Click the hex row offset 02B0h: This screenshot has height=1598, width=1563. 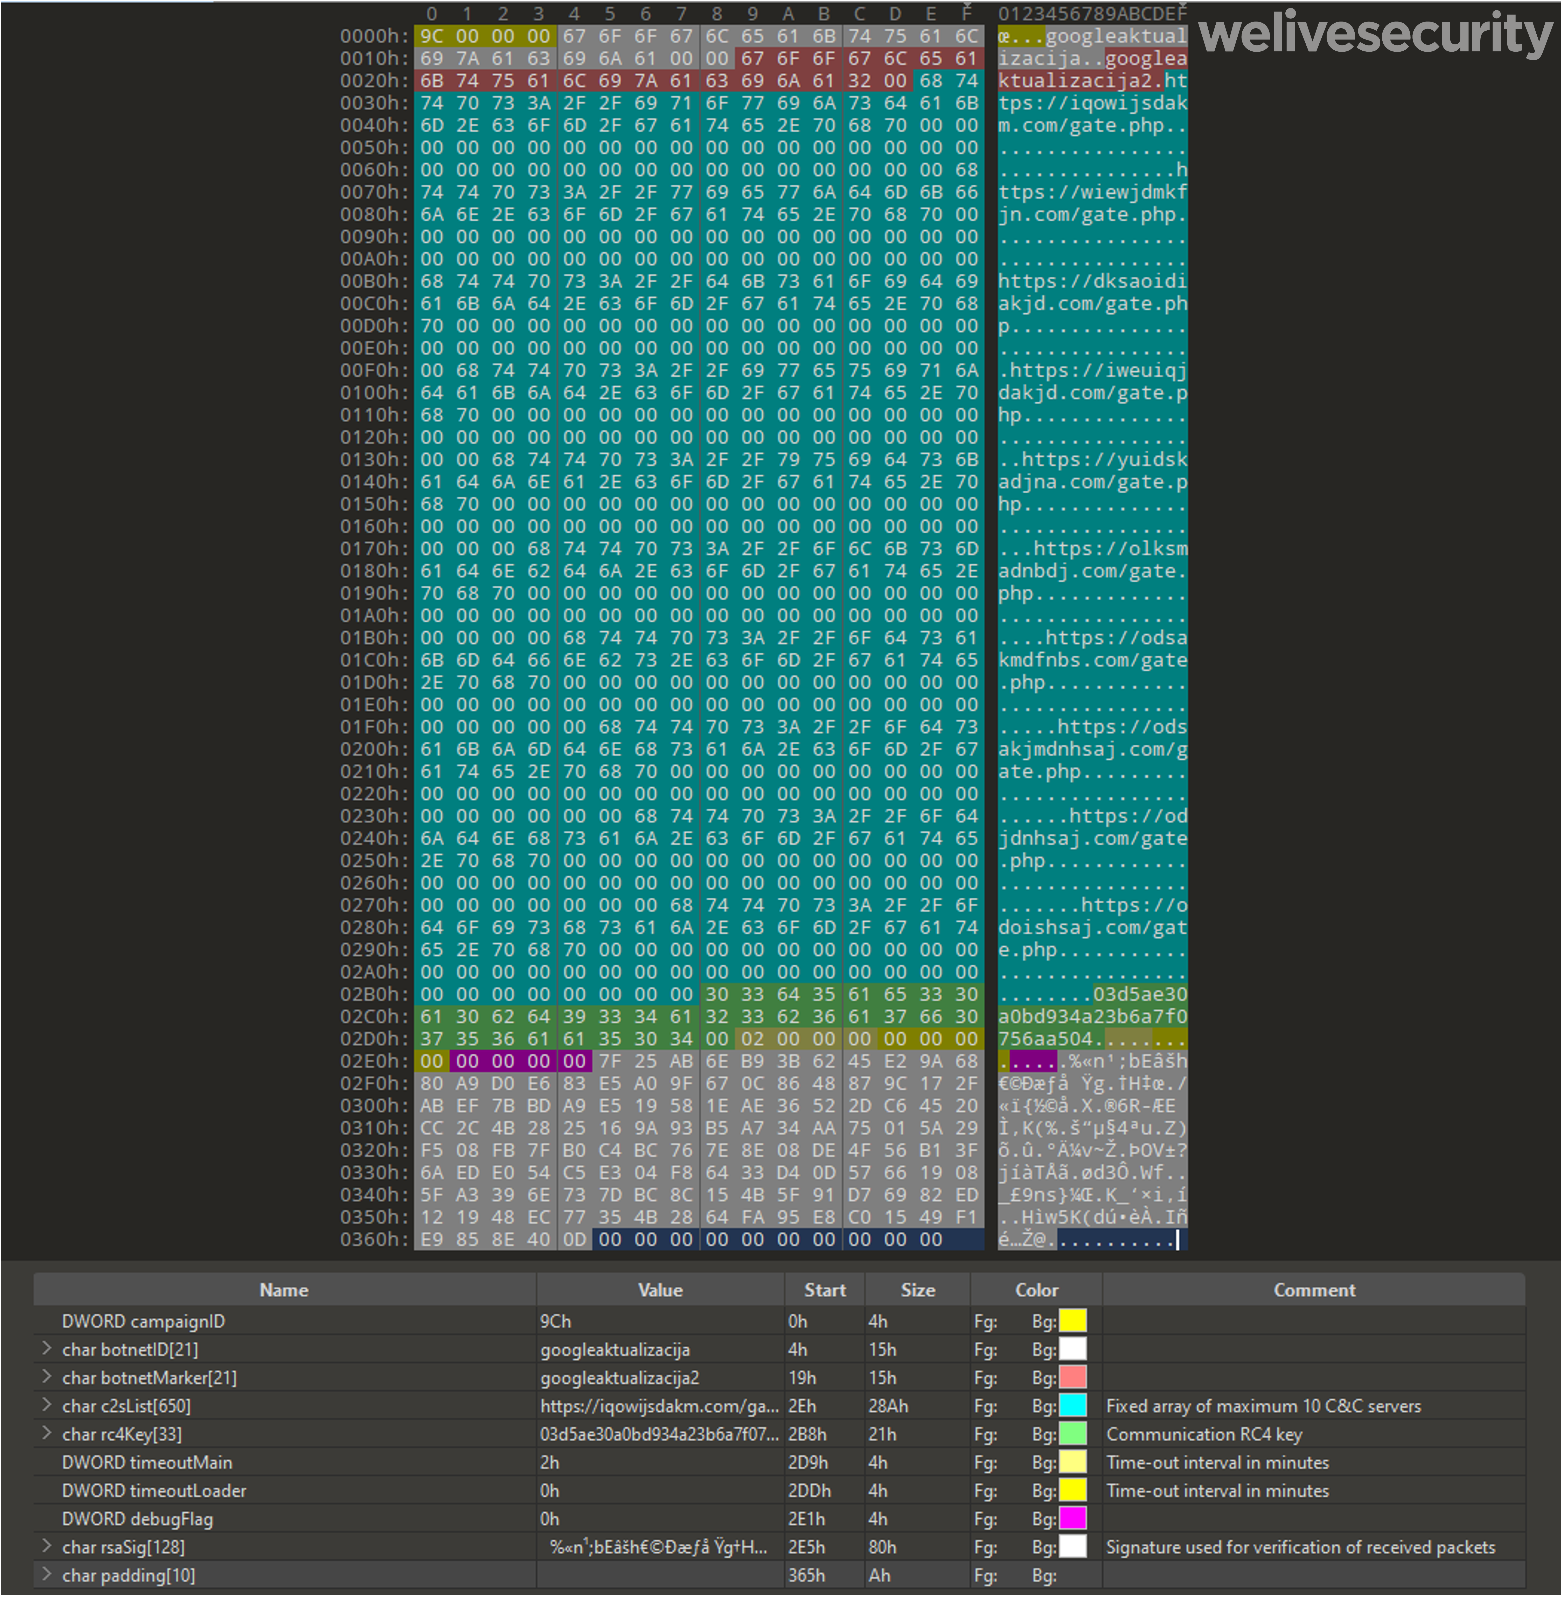coord(374,994)
